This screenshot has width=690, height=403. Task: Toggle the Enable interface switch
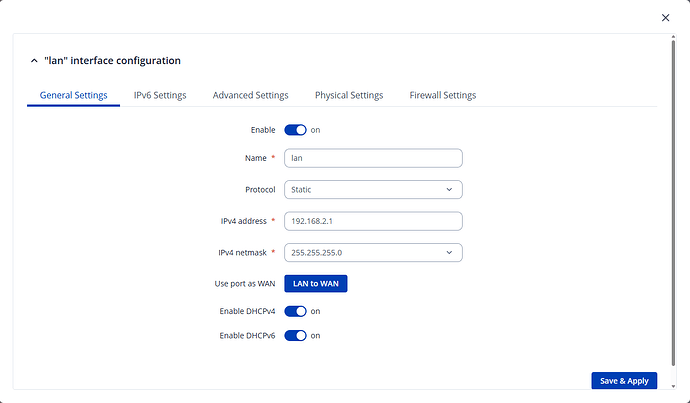[295, 130]
